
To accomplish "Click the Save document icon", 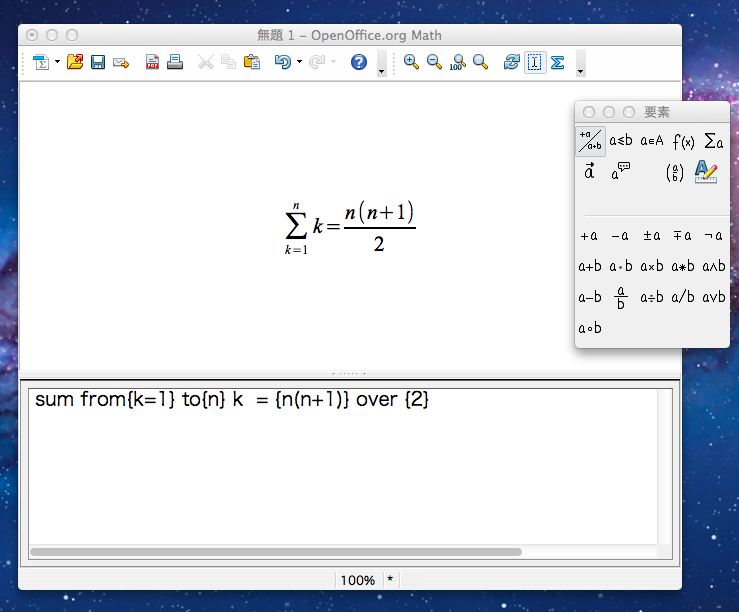I will coord(98,62).
